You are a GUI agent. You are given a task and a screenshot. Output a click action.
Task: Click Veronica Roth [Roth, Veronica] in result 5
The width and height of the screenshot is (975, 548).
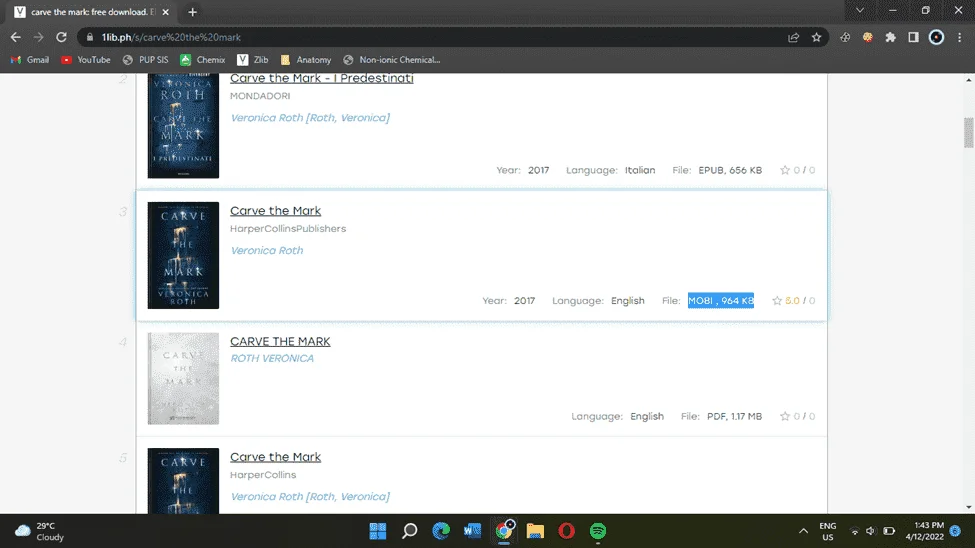310,496
